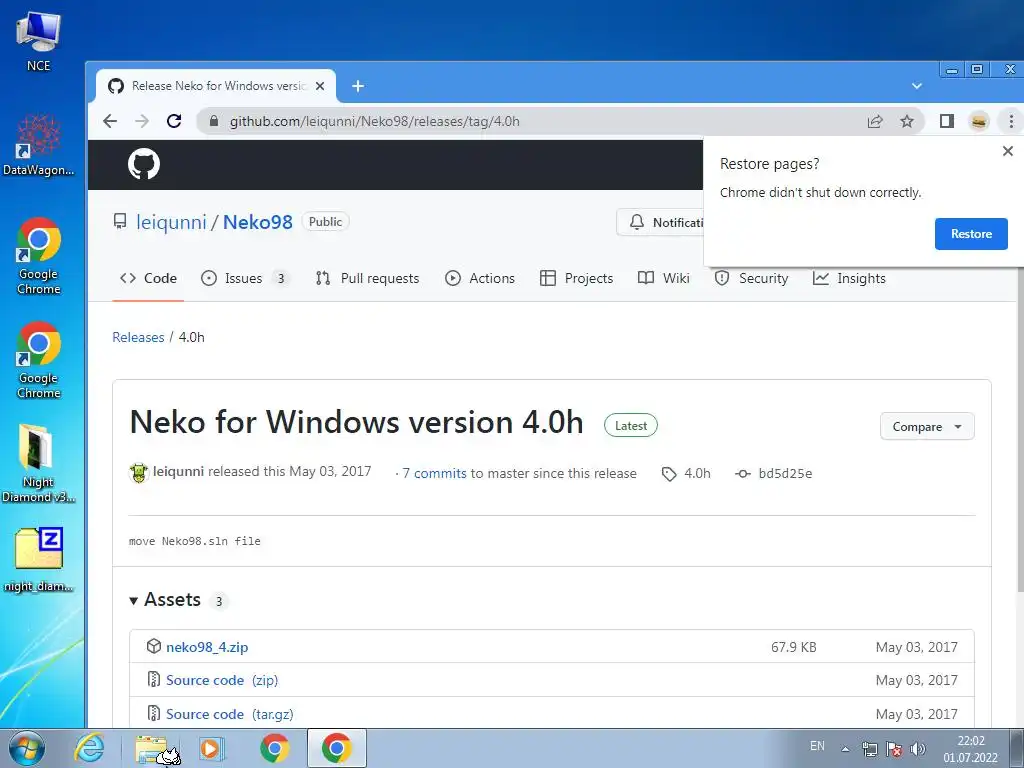Open Windows Media Player taskbar icon
Viewport: 1024px width, 768px height.
tap(212, 748)
